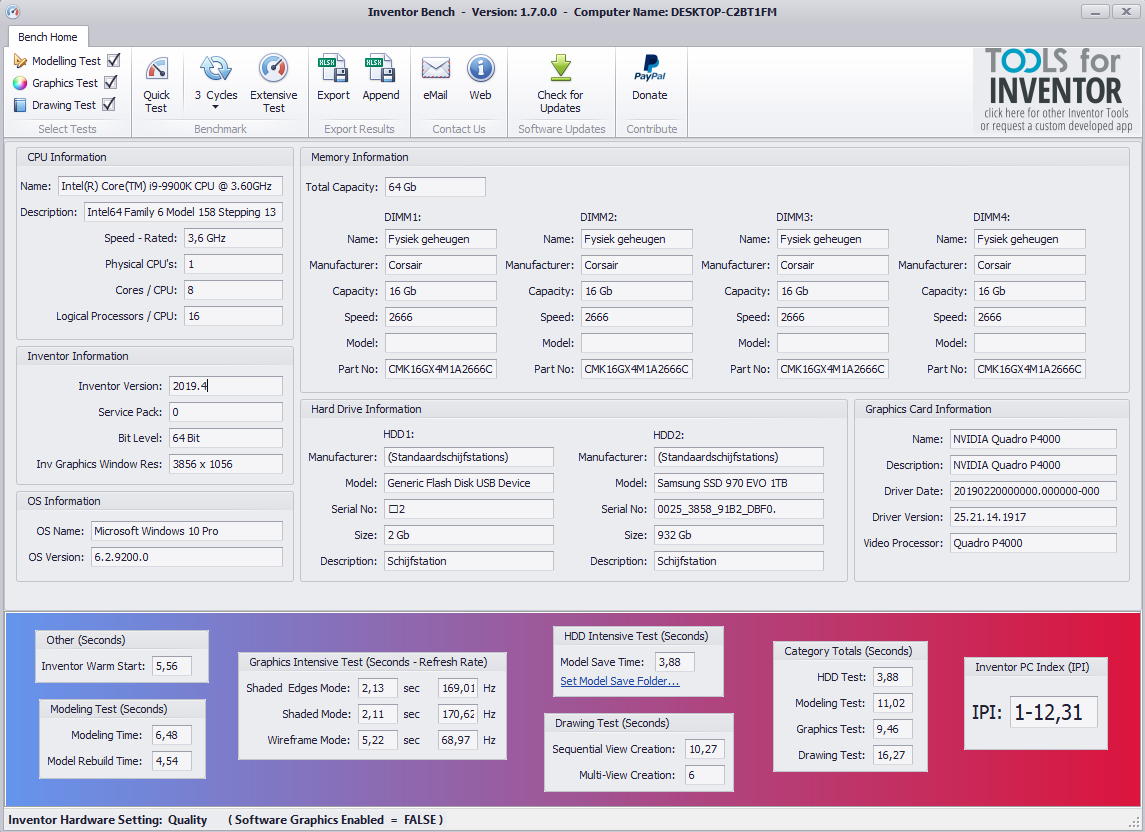Select the HDD2 Serial No field
The image size is (1145, 832).
pyautogui.click(x=738, y=509)
